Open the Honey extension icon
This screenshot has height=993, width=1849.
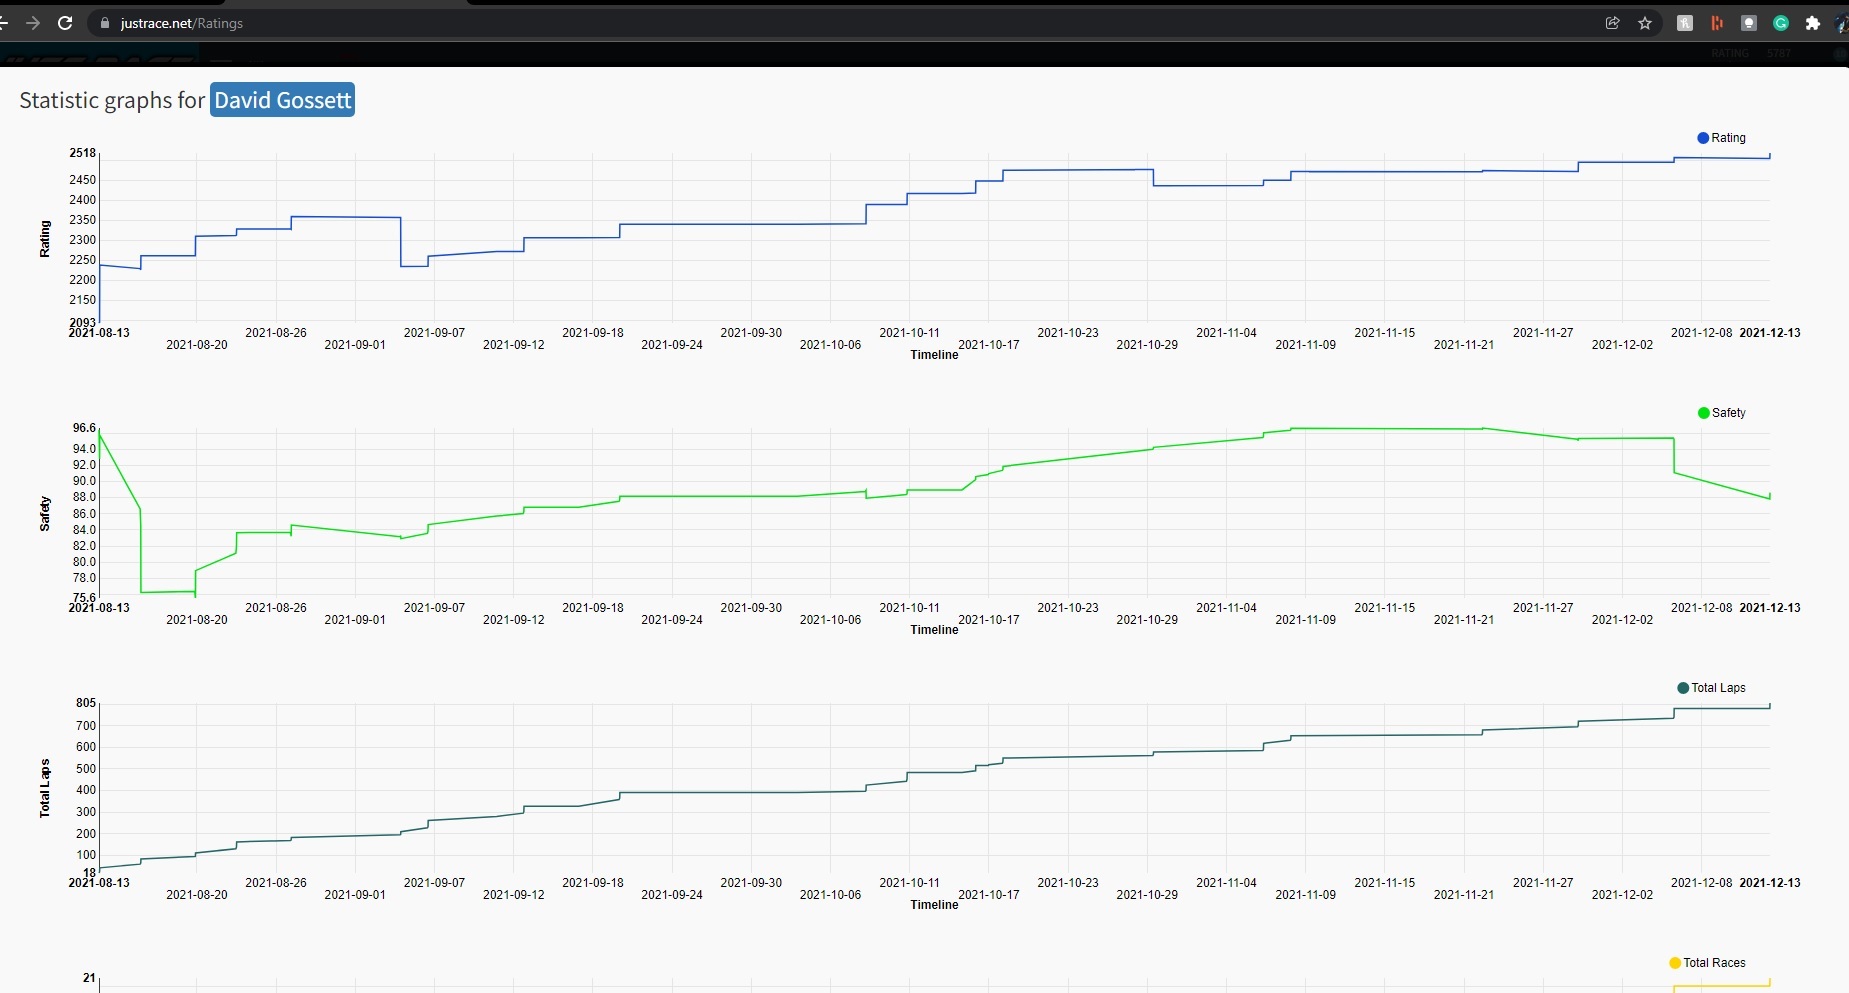[x=1685, y=23]
